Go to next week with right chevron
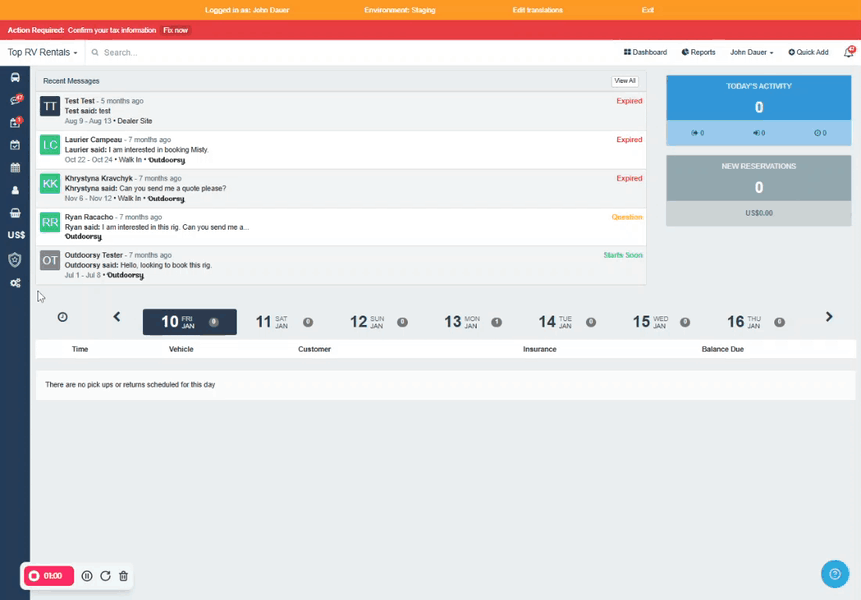Viewport: 861px width, 600px height. pyautogui.click(x=828, y=317)
